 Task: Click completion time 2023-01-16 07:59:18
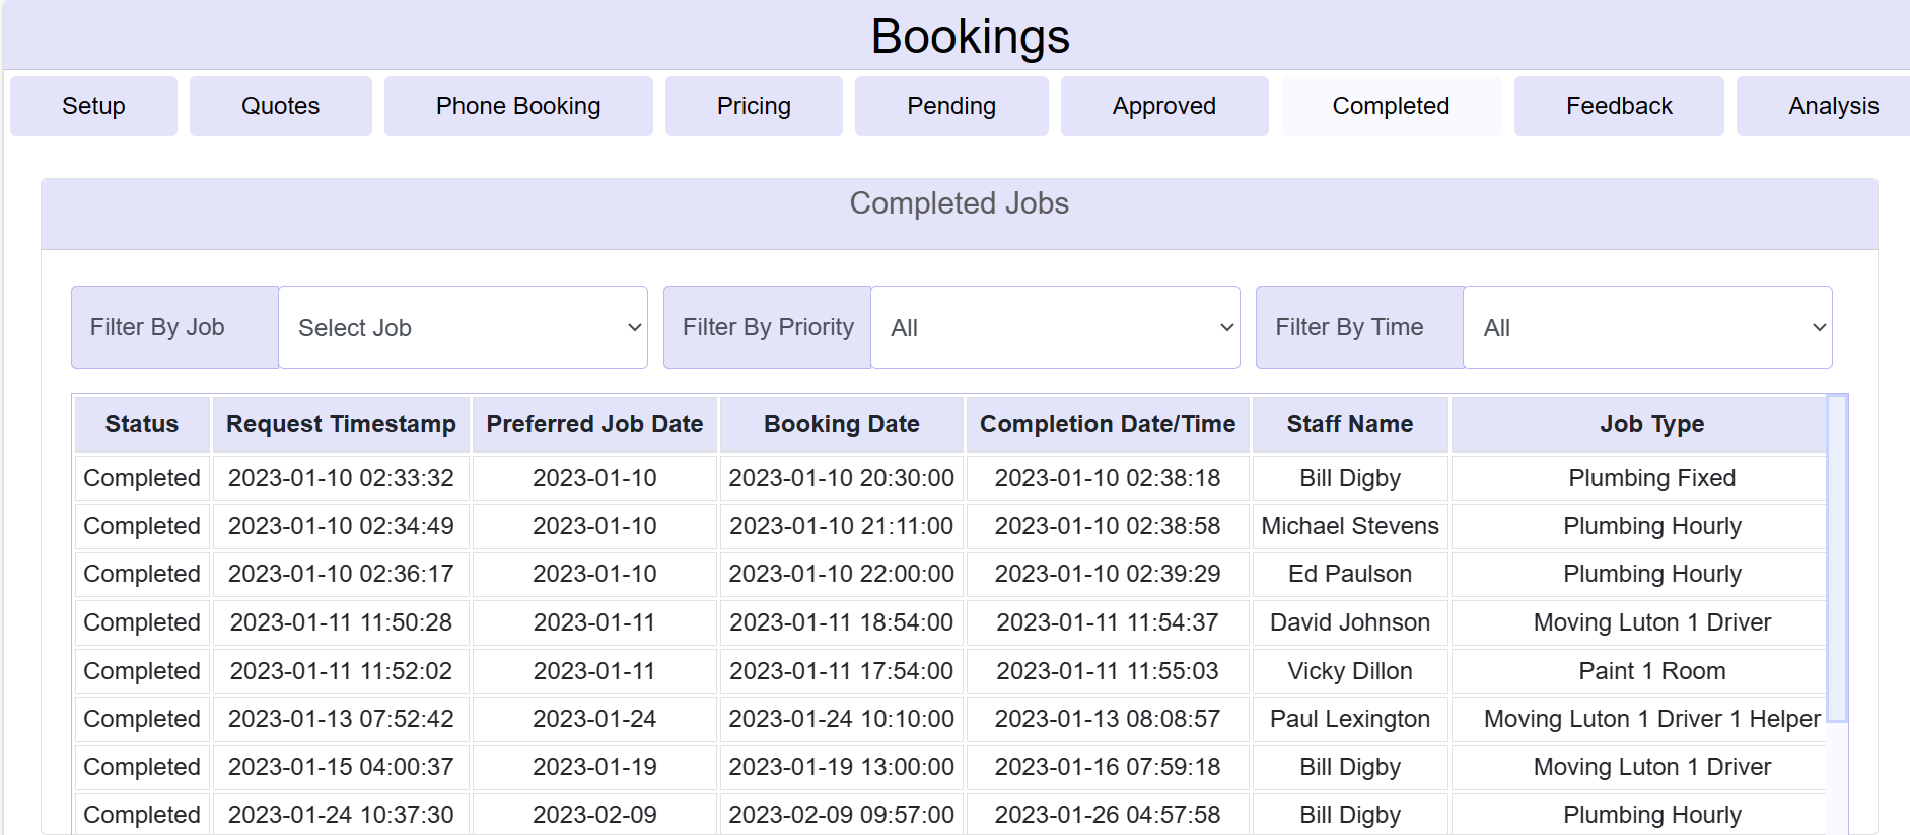pyautogui.click(x=1108, y=767)
